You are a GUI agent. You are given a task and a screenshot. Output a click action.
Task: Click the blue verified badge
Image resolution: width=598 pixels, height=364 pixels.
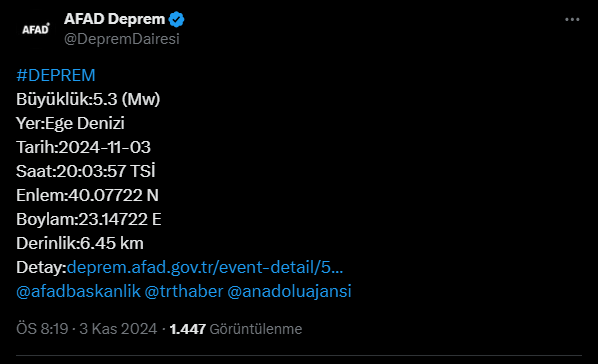pyautogui.click(x=177, y=19)
